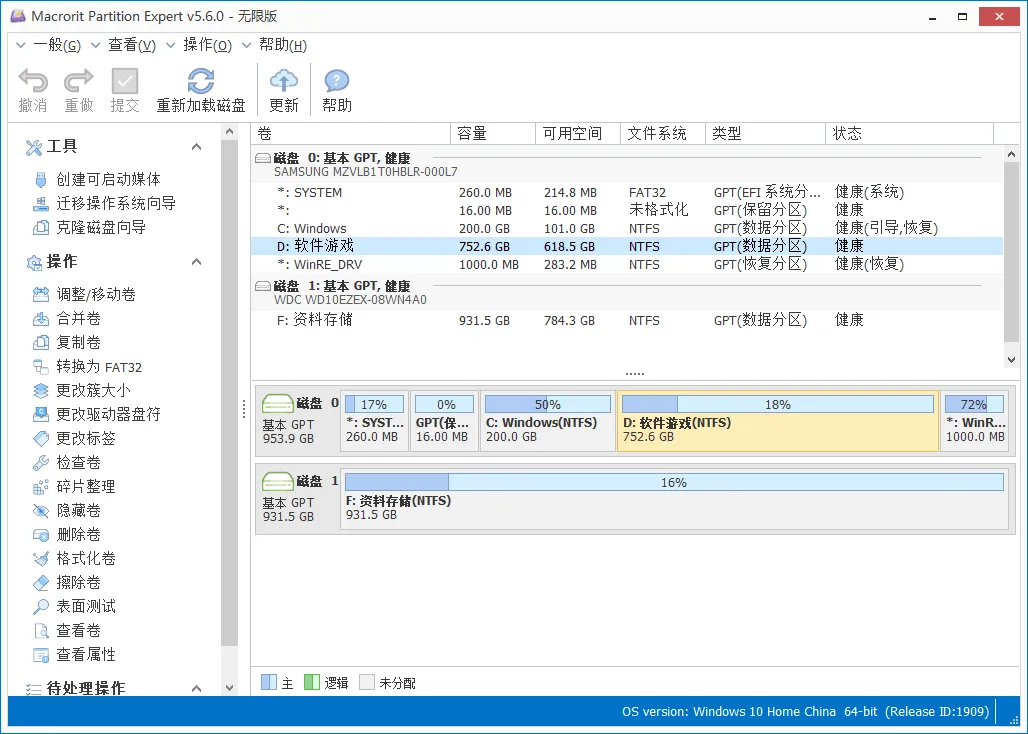Choose the 合并卷 operation
This screenshot has height=734, width=1028.
(x=68, y=318)
